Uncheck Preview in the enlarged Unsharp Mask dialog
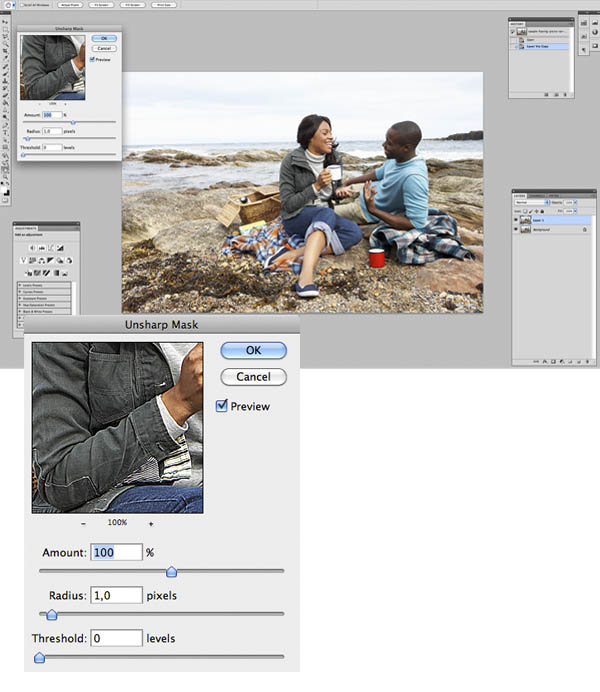The image size is (600, 692). (x=222, y=406)
